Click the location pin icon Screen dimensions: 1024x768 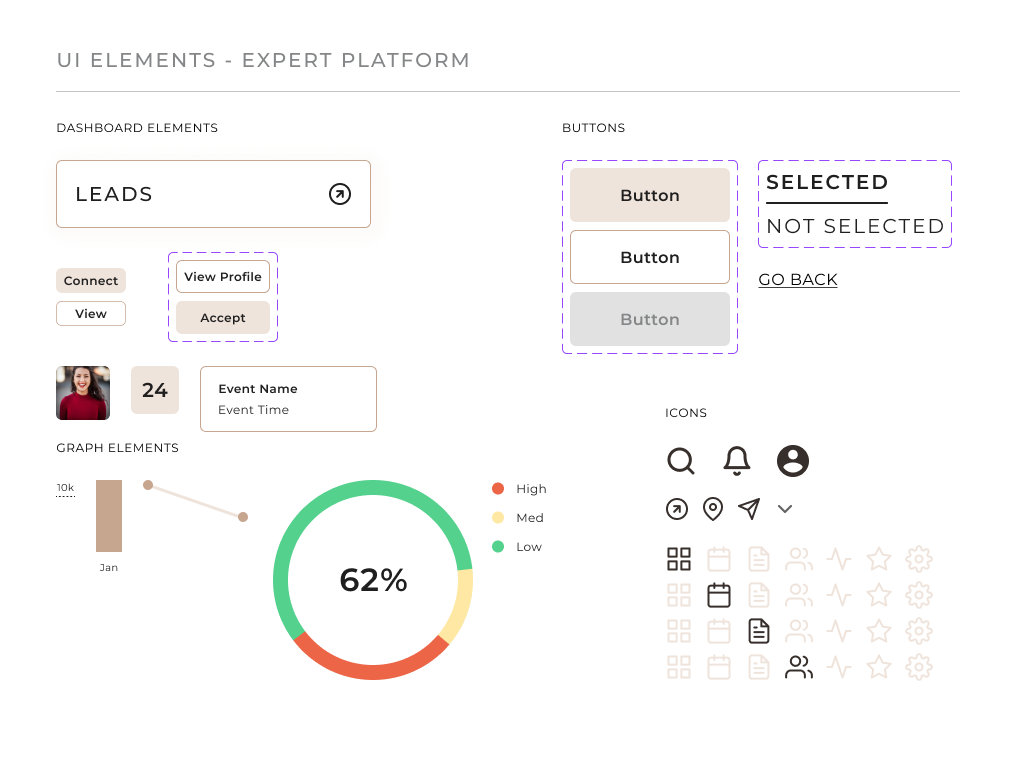(x=713, y=509)
